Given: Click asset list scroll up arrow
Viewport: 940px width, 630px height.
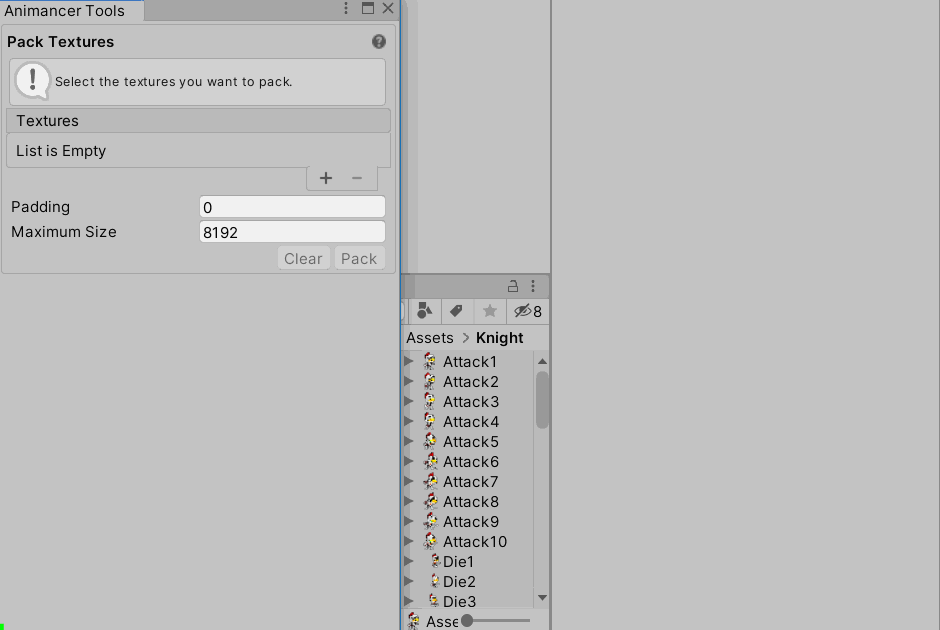Looking at the screenshot, I should (x=542, y=361).
